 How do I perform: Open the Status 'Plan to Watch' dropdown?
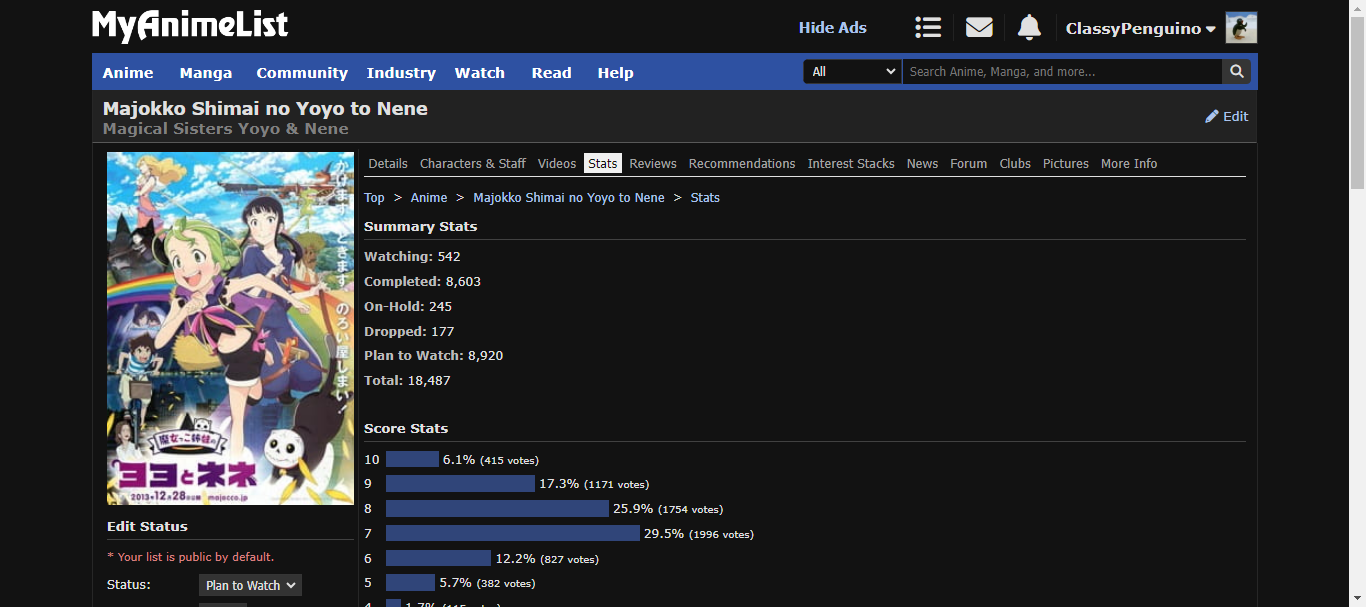point(250,585)
